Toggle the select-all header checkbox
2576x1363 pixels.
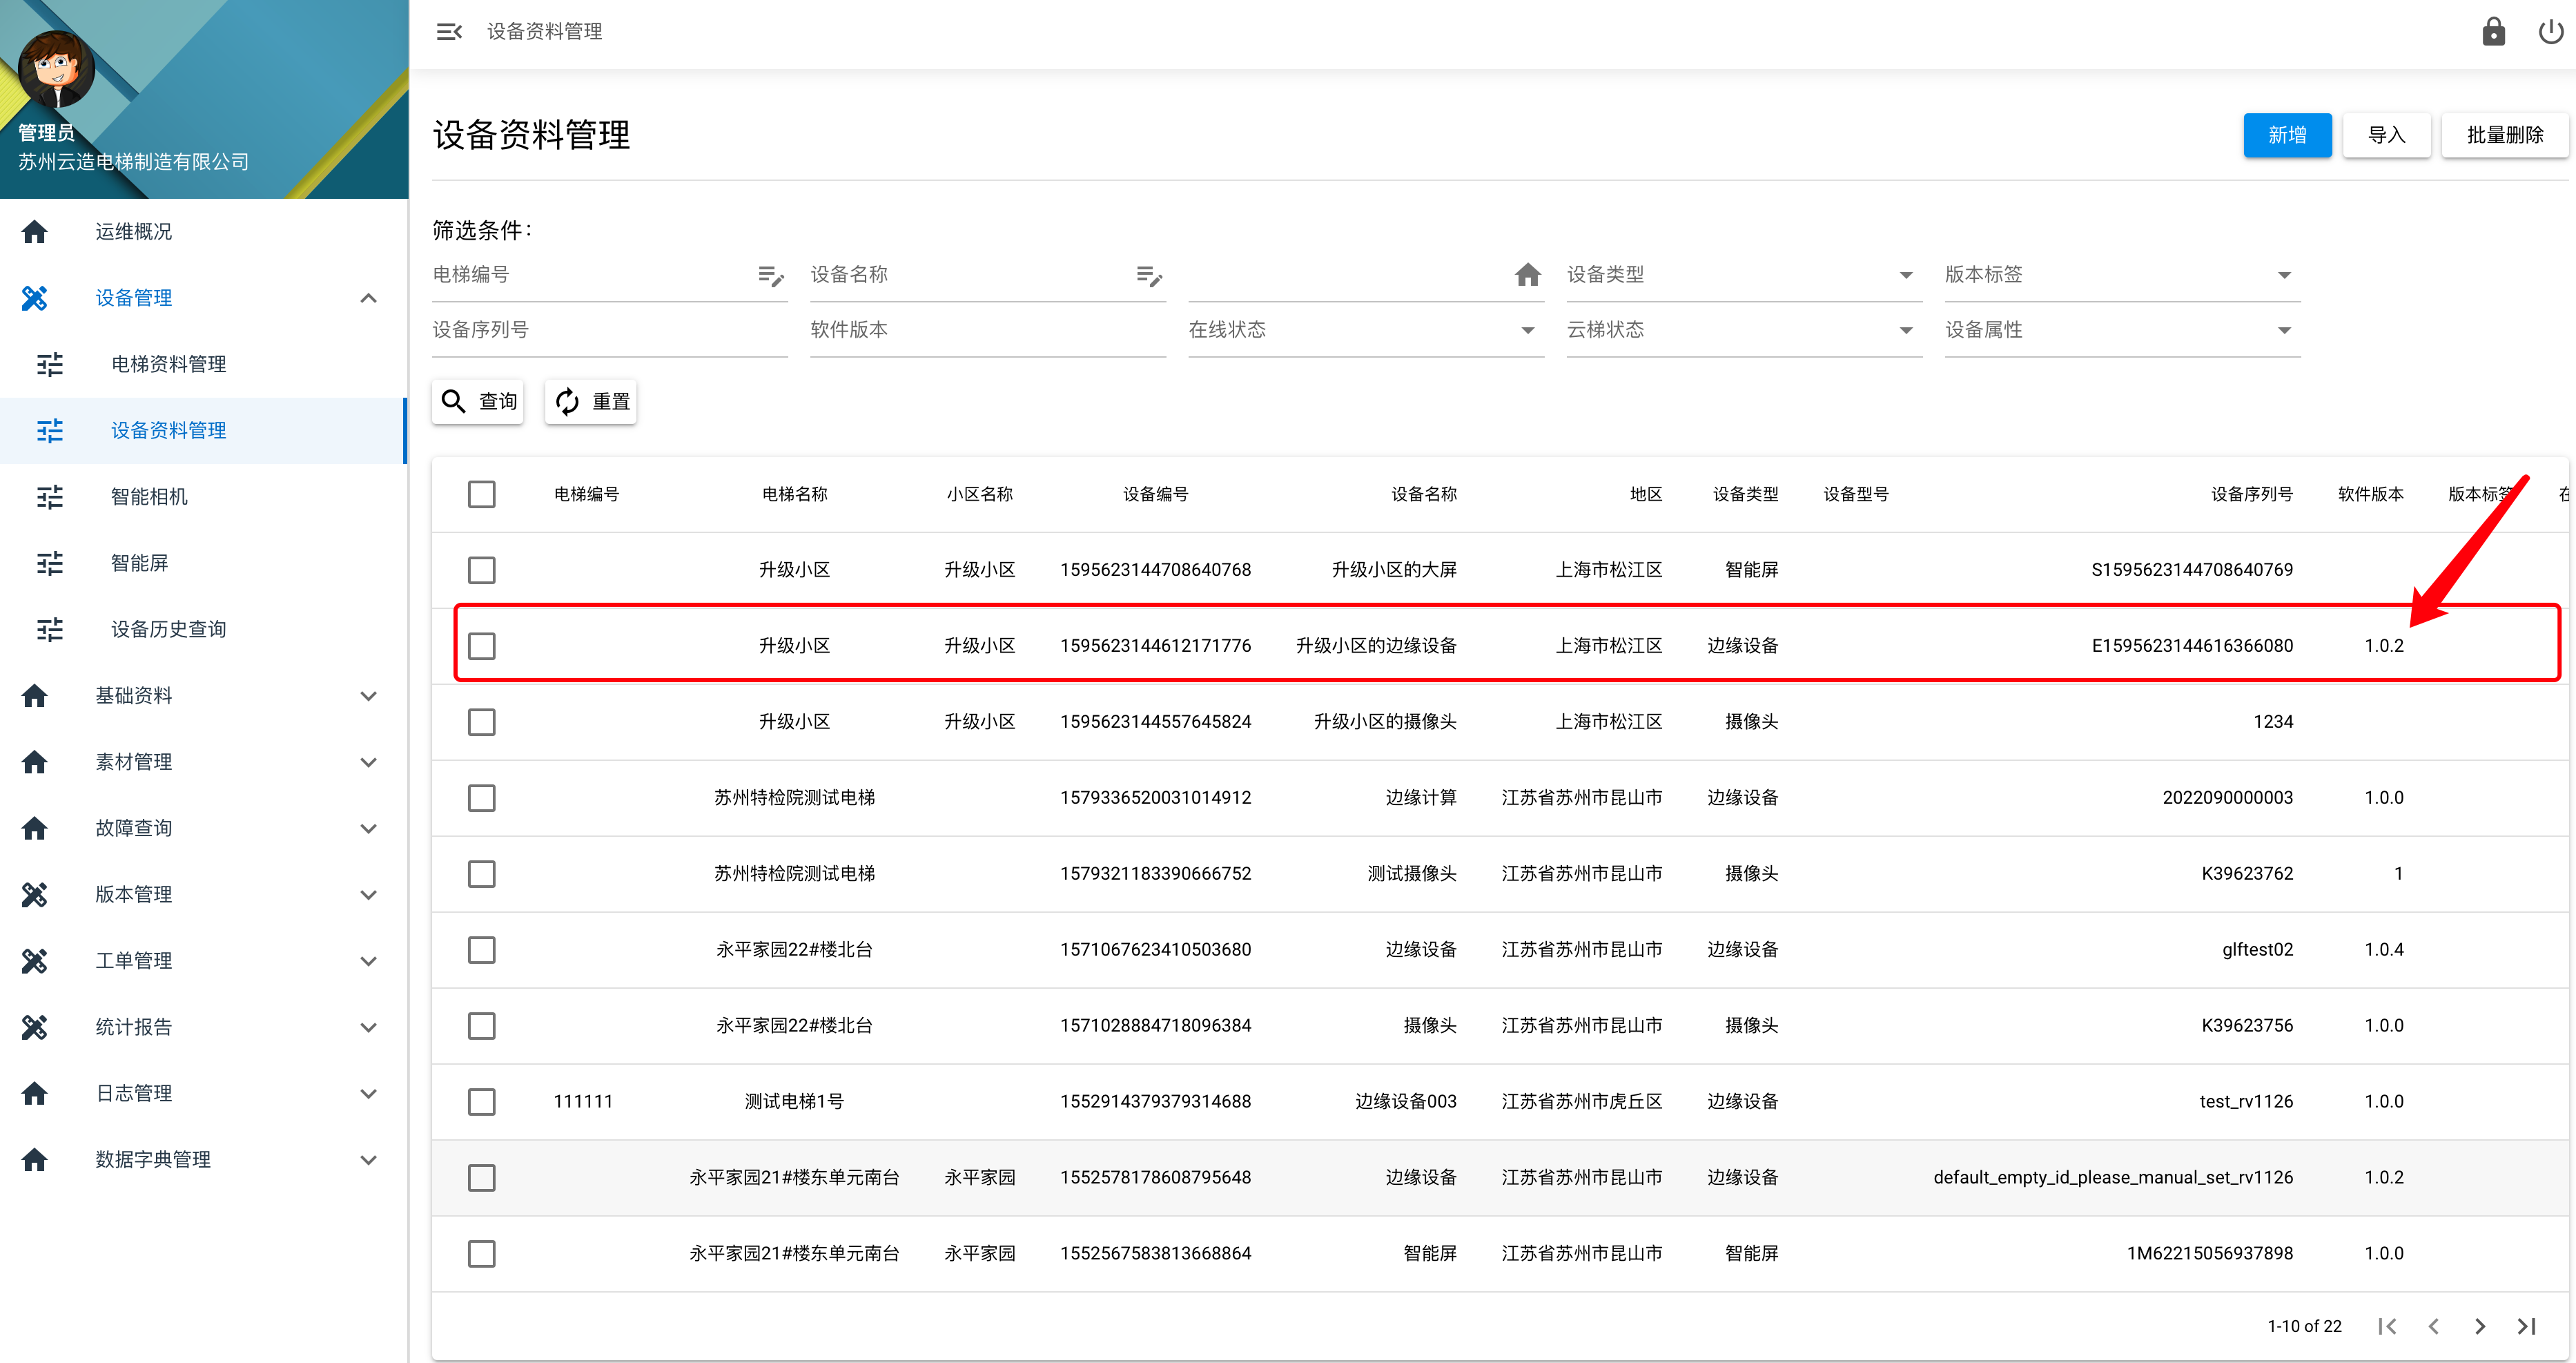(x=481, y=494)
